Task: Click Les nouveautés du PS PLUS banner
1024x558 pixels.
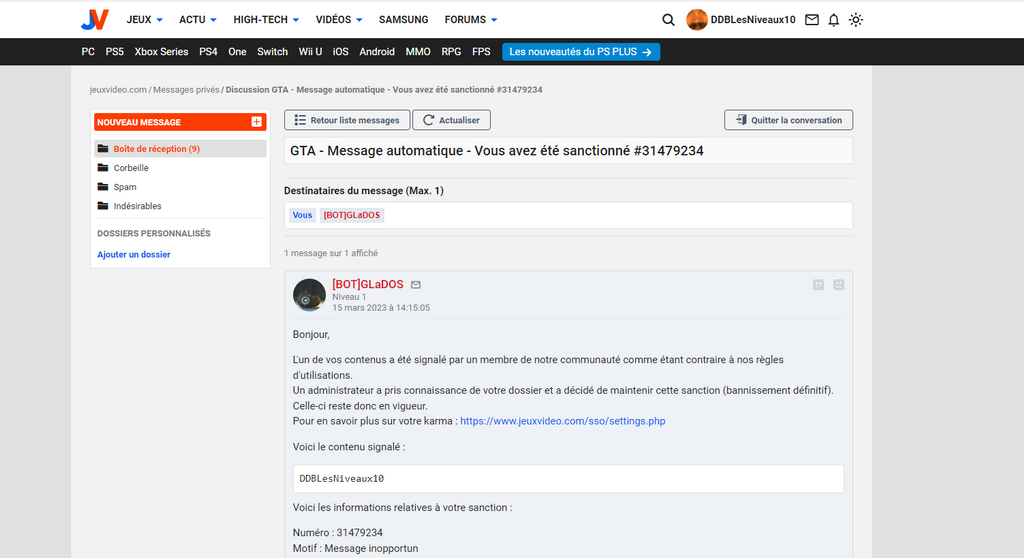Action: (x=581, y=52)
